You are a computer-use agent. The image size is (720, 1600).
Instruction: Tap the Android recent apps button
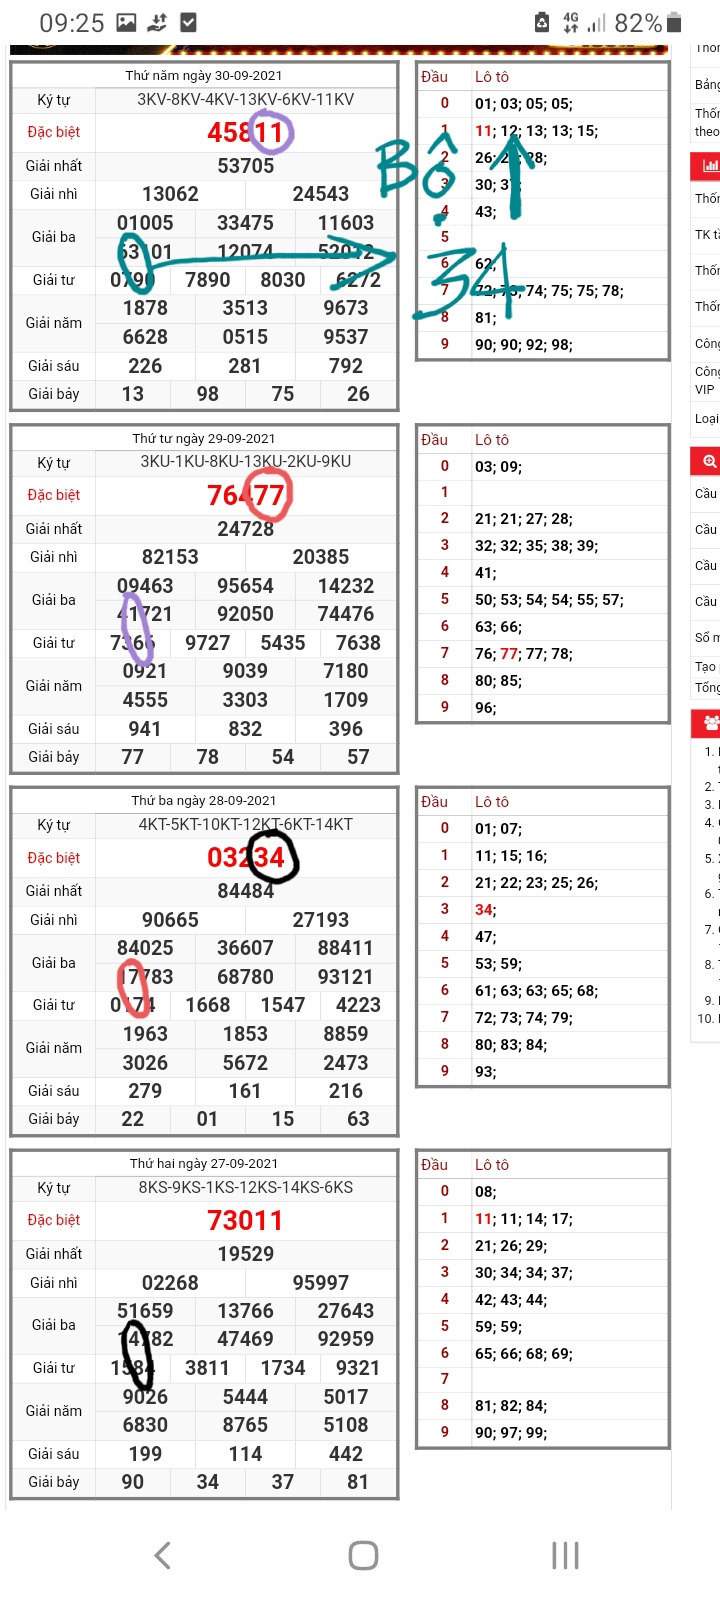565,1555
